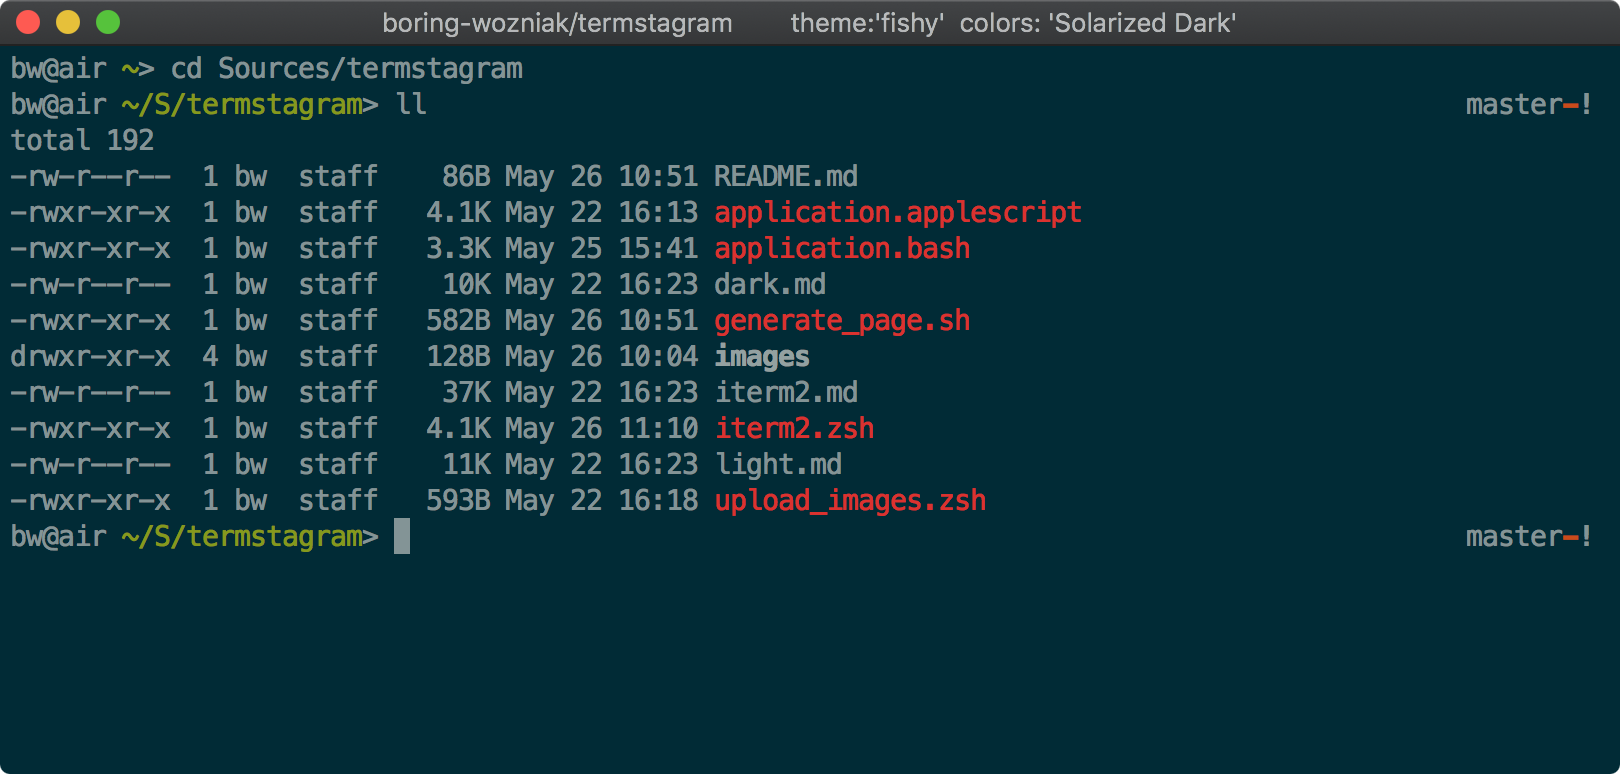Select the application.applescript file name
The height and width of the screenshot is (774, 1620).
tap(897, 213)
